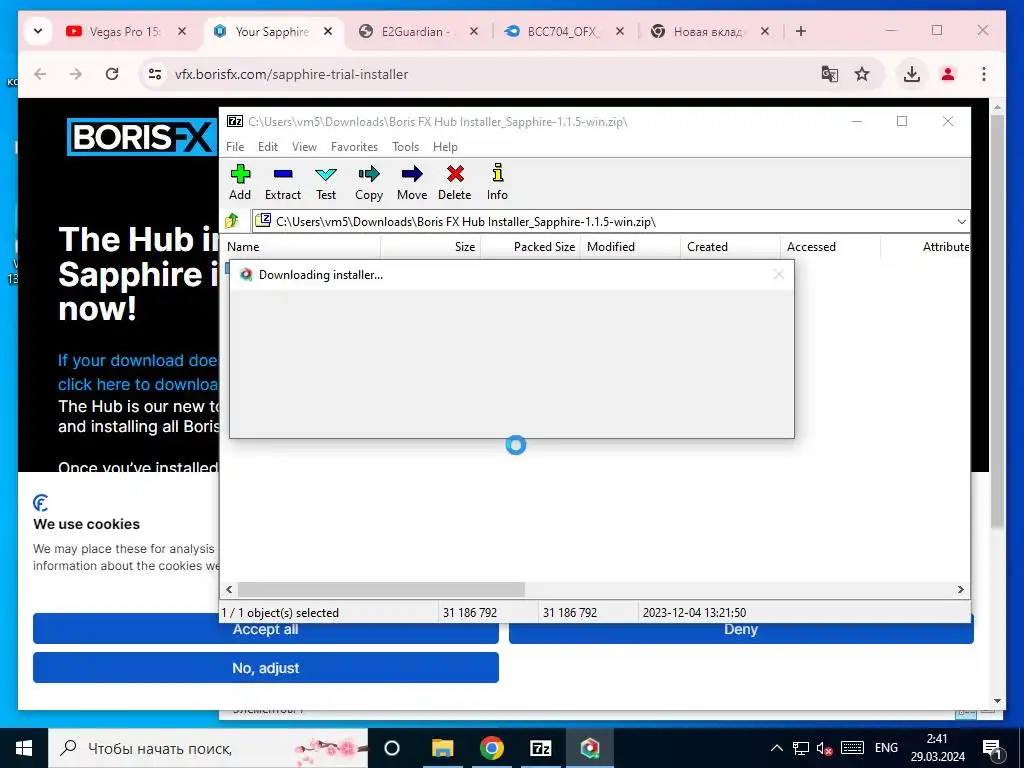Click the No, adjust cookies button

click(266, 667)
